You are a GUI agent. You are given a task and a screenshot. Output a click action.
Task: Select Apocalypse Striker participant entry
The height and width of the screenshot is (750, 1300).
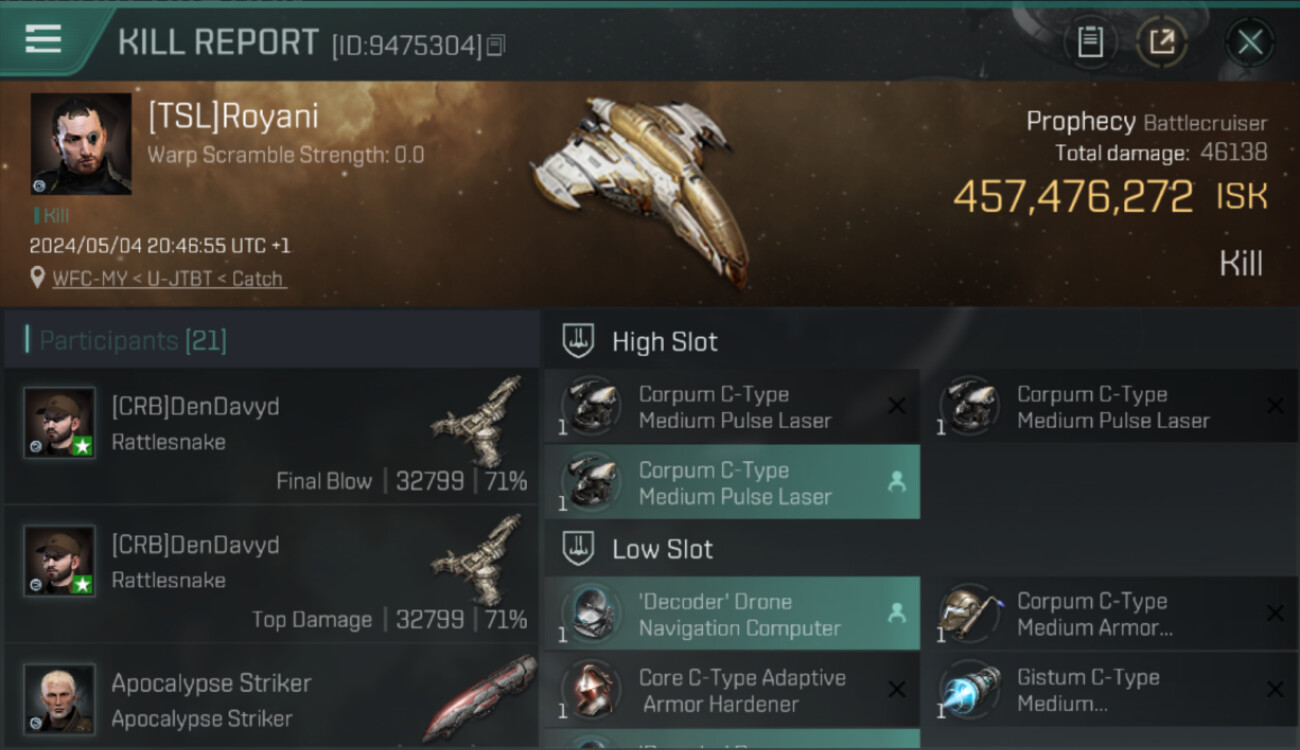point(271,698)
